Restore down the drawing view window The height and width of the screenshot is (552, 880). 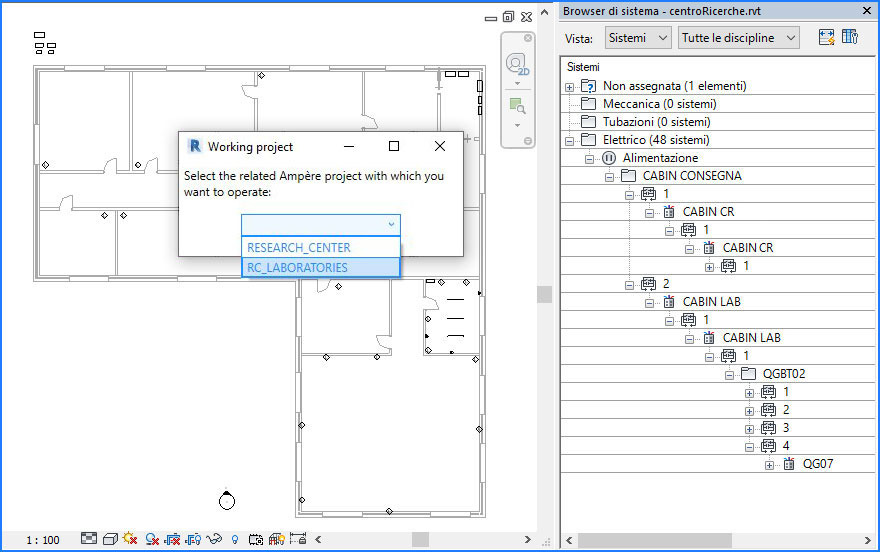[508, 17]
